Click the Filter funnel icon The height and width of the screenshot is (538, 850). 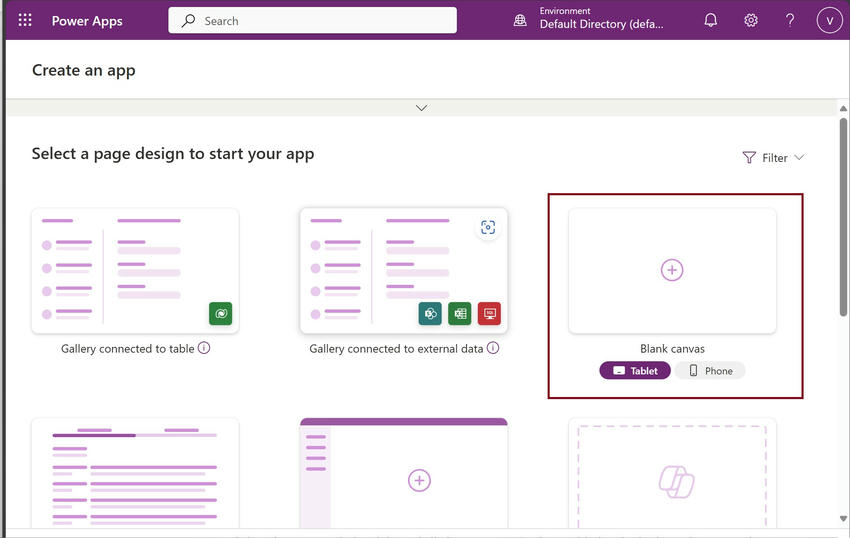pos(749,157)
